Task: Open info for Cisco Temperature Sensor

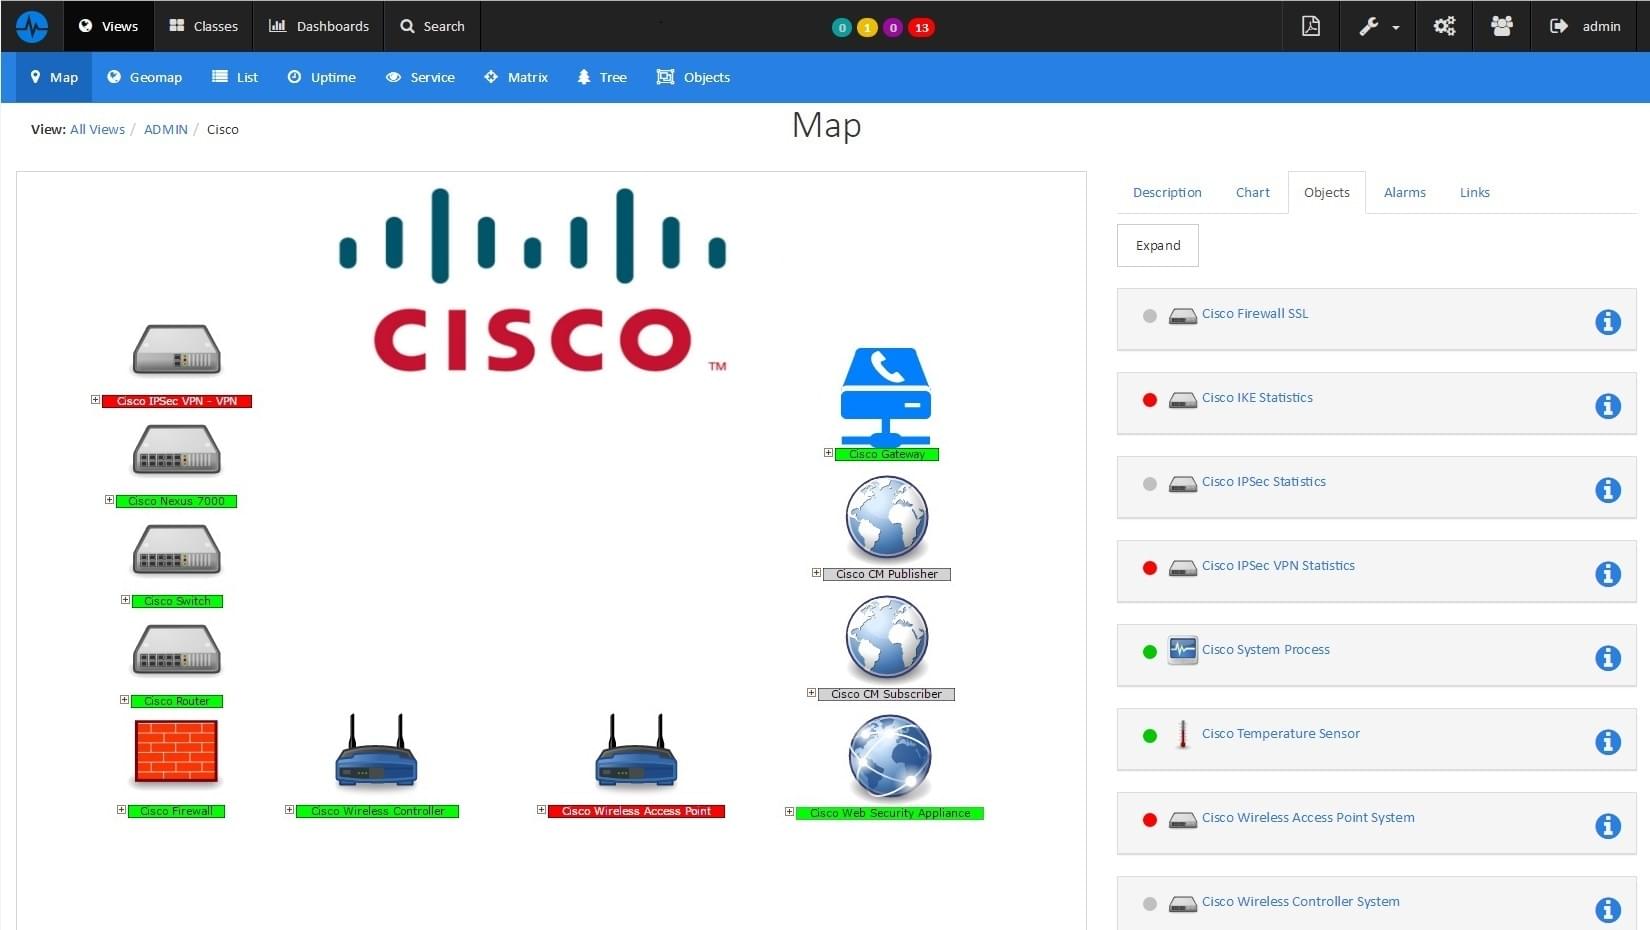Action: click(x=1607, y=742)
